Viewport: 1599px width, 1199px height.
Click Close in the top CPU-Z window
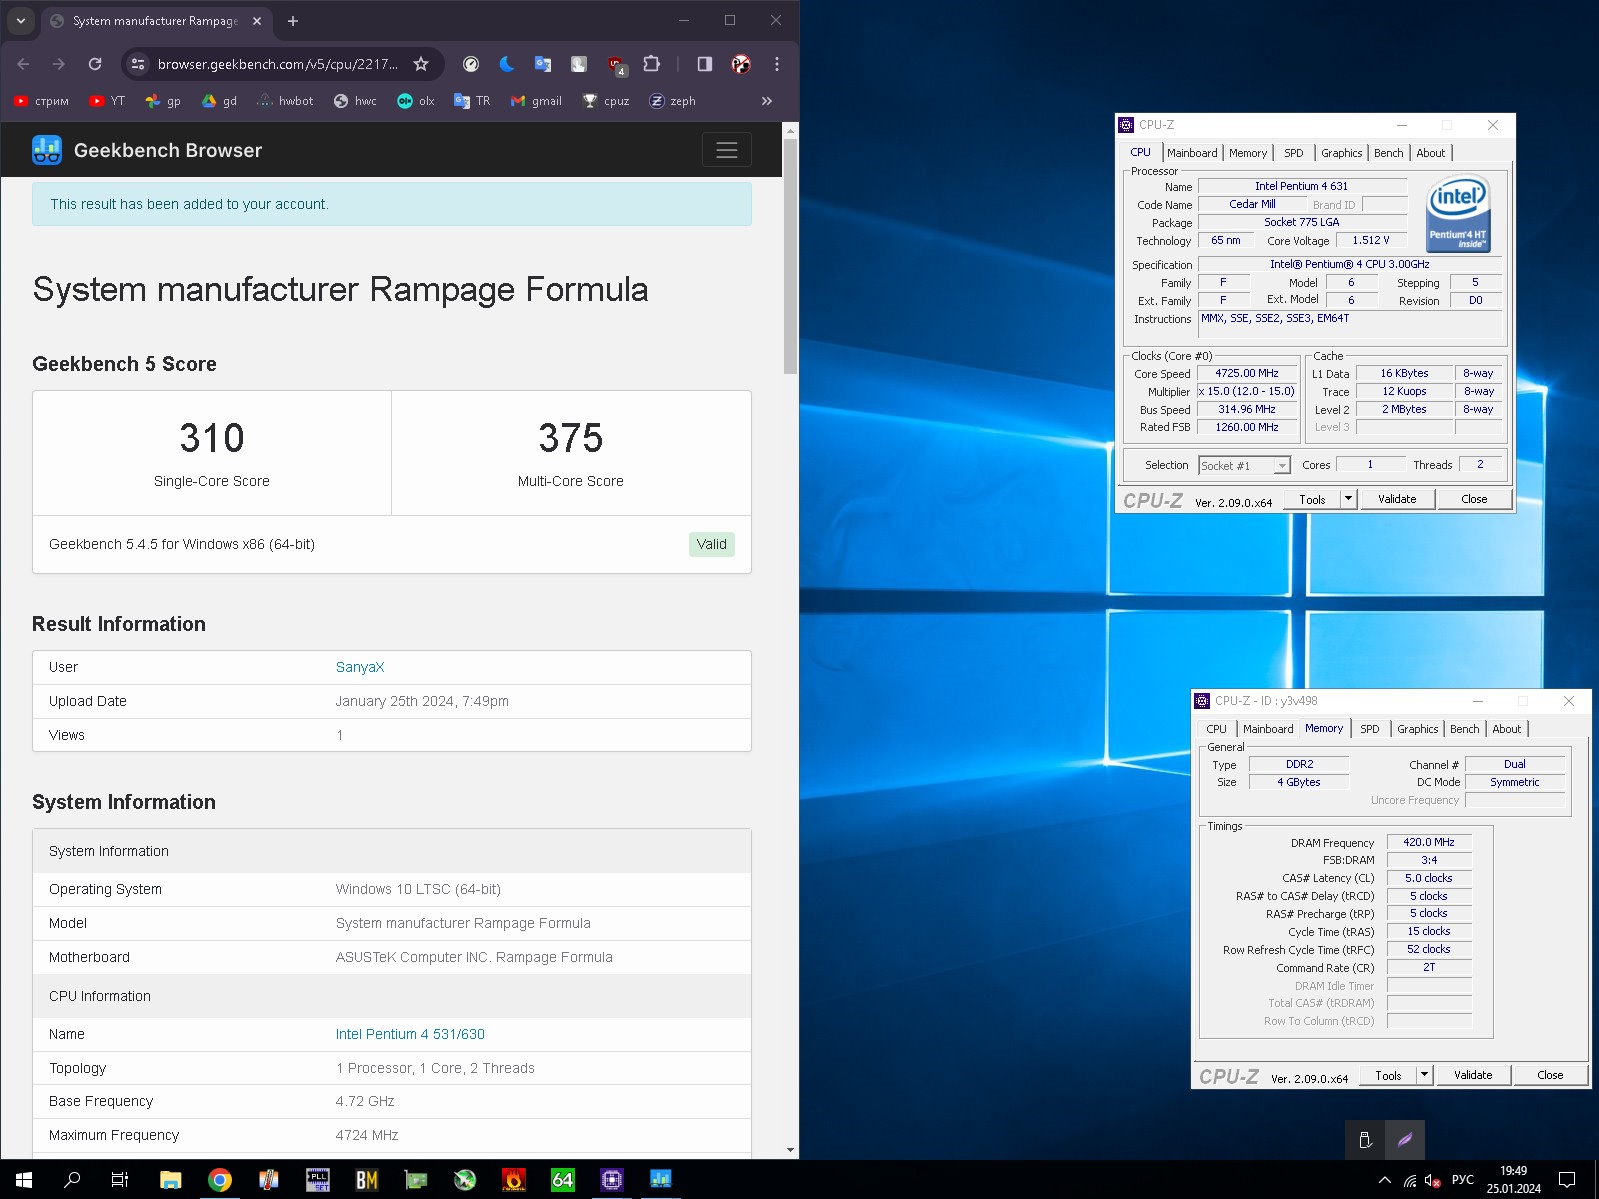tap(1474, 499)
